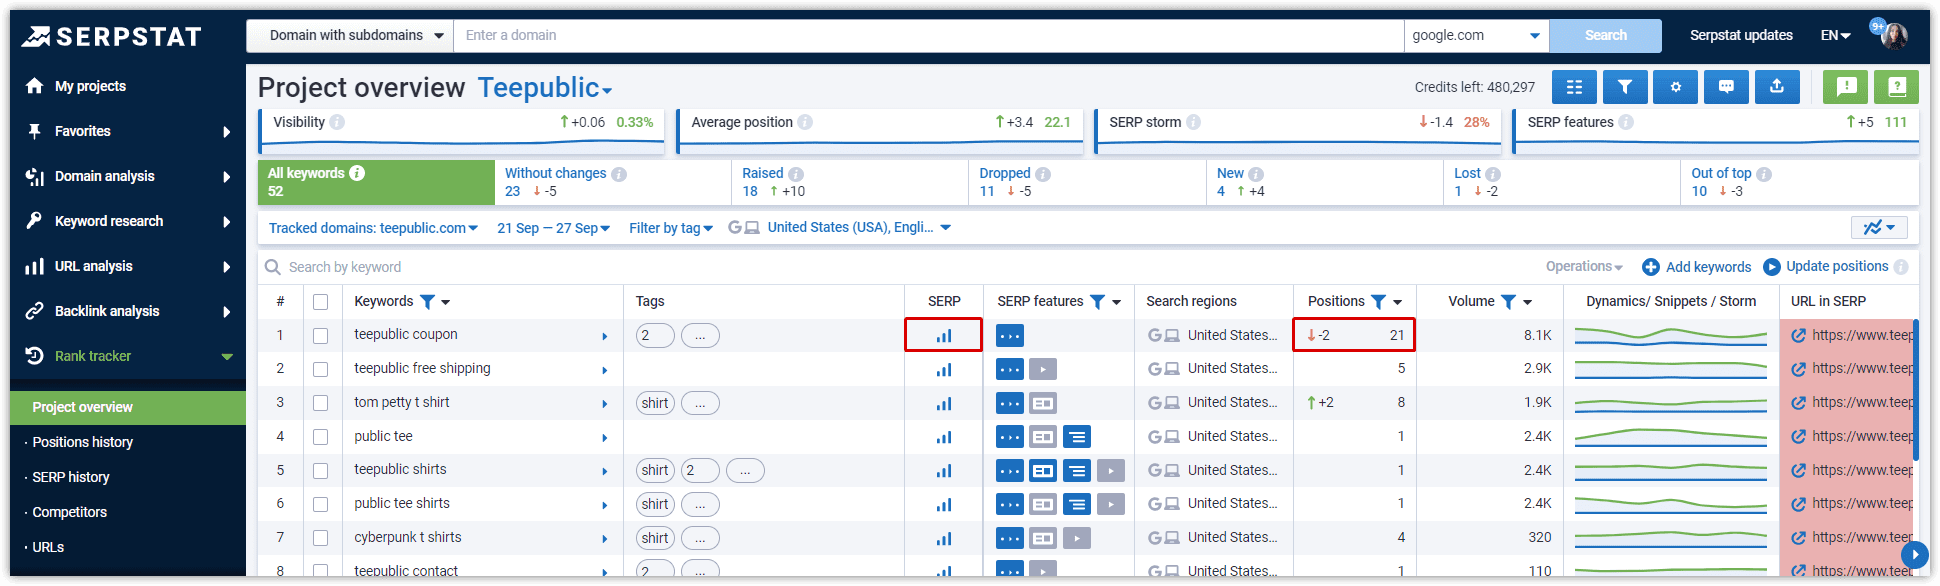The width and height of the screenshot is (1940, 586).
Task: Expand the teepublic coupon keyword arrow
Action: point(605,336)
